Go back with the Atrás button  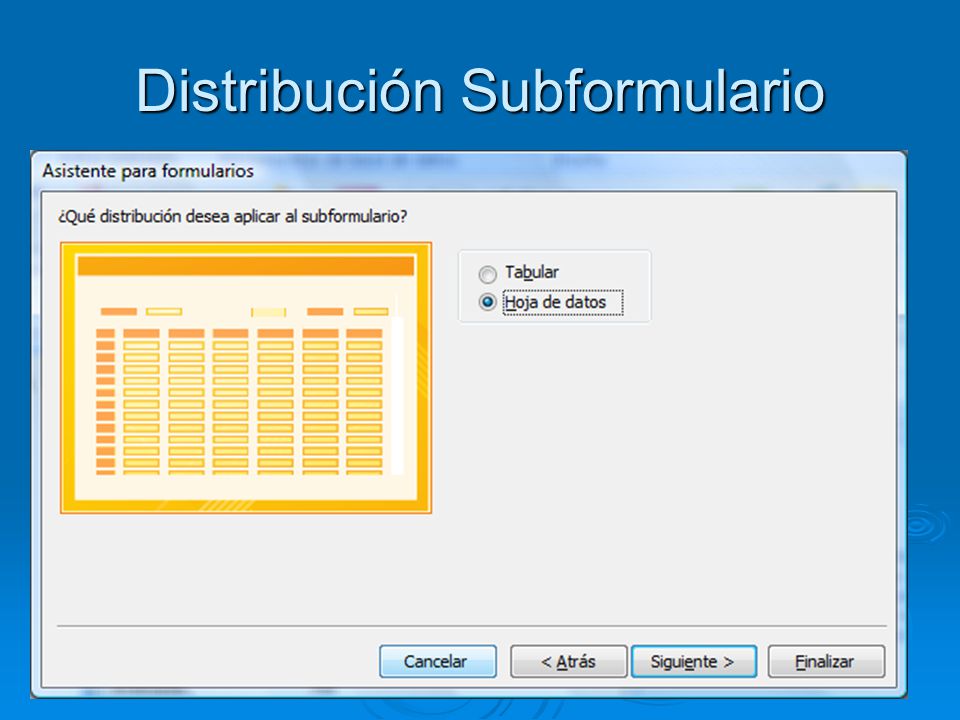click(569, 661)
